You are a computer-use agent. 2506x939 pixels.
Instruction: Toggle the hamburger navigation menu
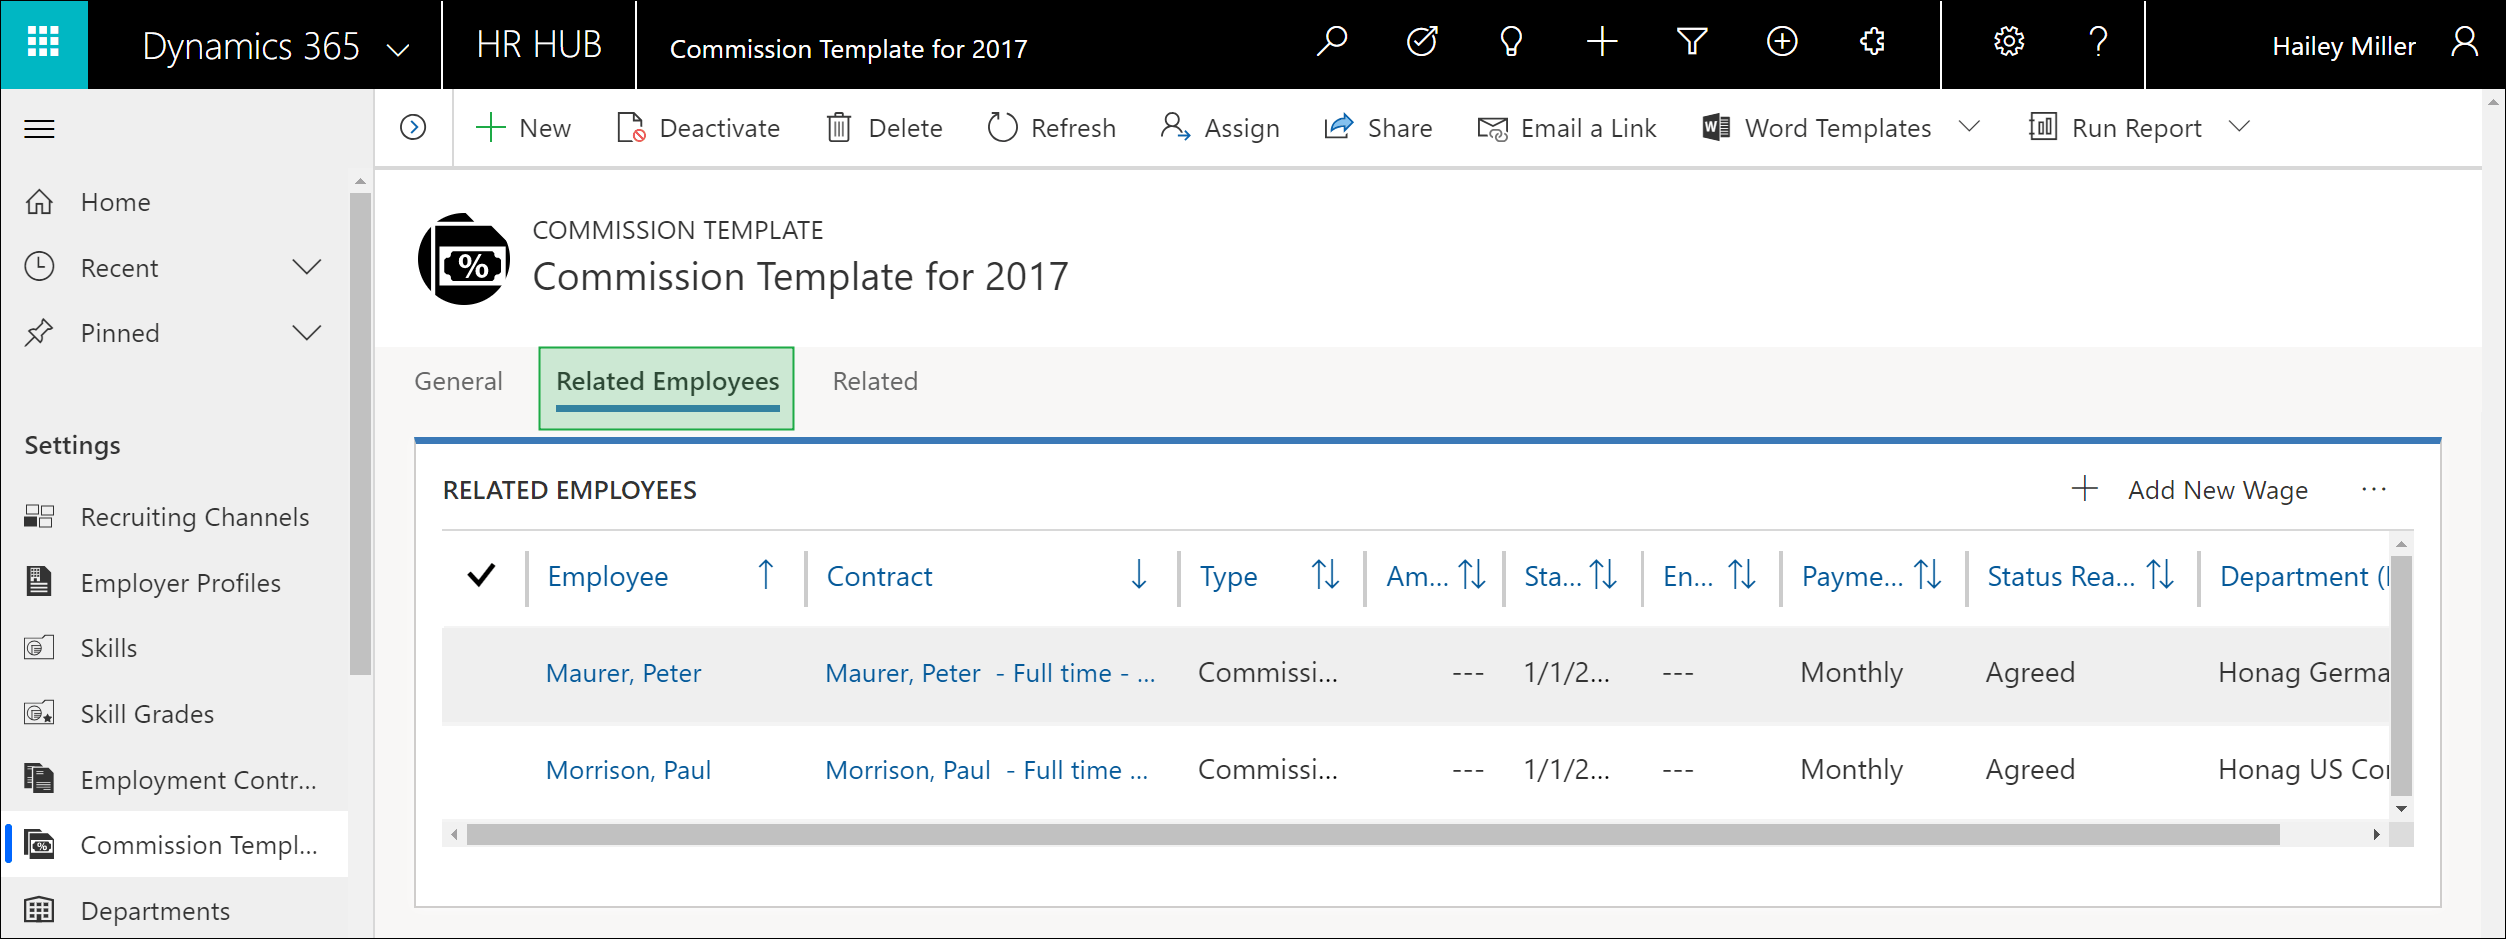coord(39,129)
